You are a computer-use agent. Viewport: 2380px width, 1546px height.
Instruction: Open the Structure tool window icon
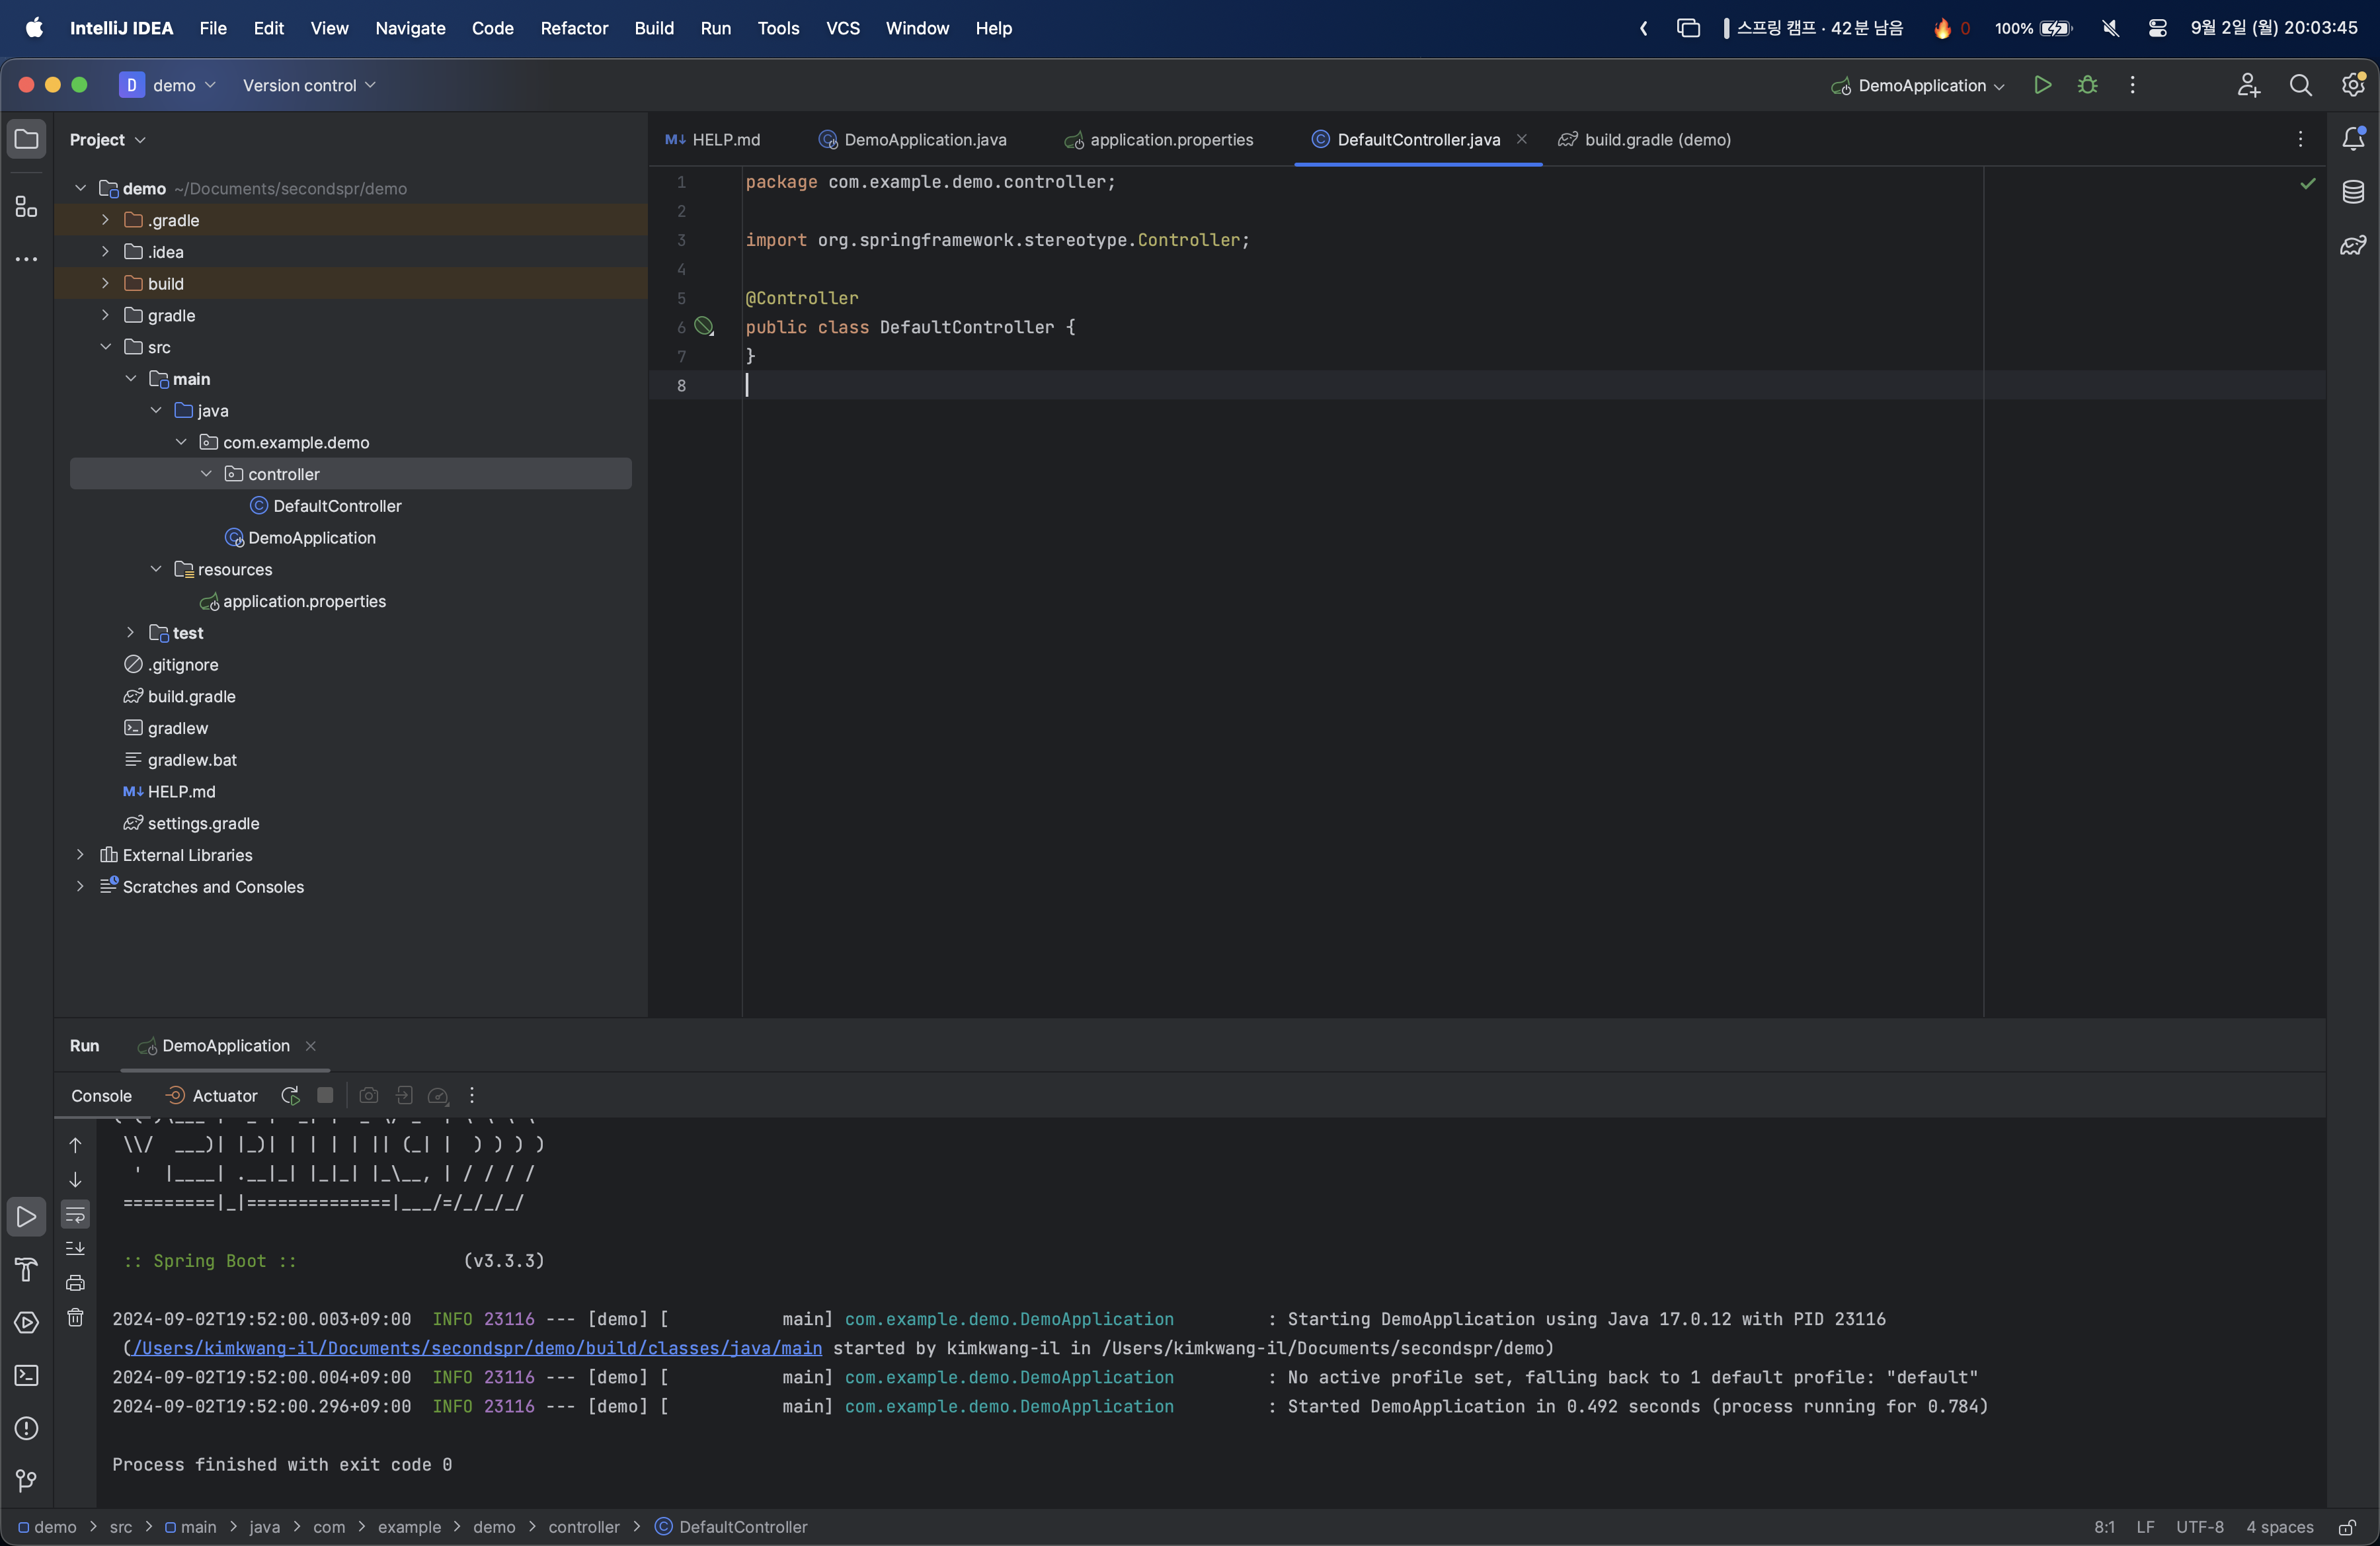pyautogui.click(x=26, y=207)
